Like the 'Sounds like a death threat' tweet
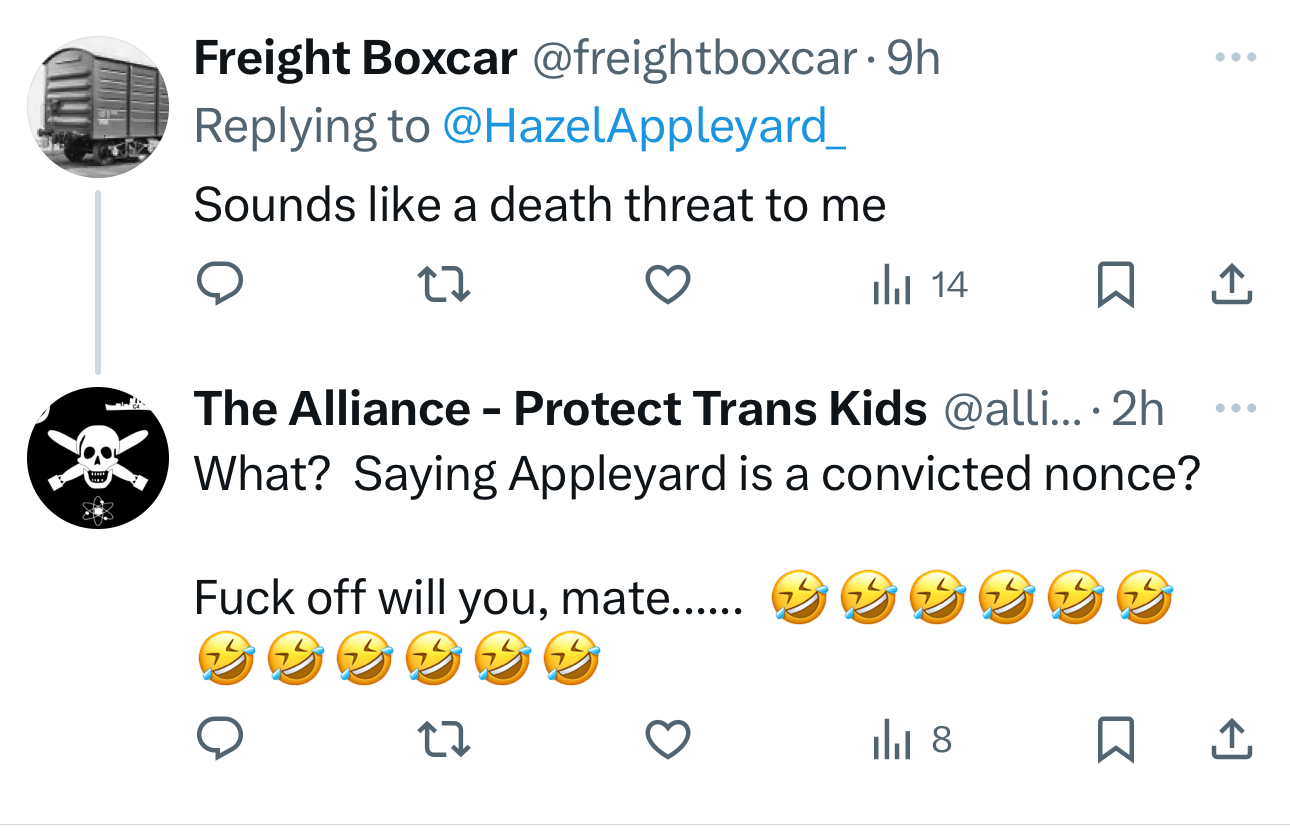The width and height of the screenshot is (1290, 833). (667, 286)
